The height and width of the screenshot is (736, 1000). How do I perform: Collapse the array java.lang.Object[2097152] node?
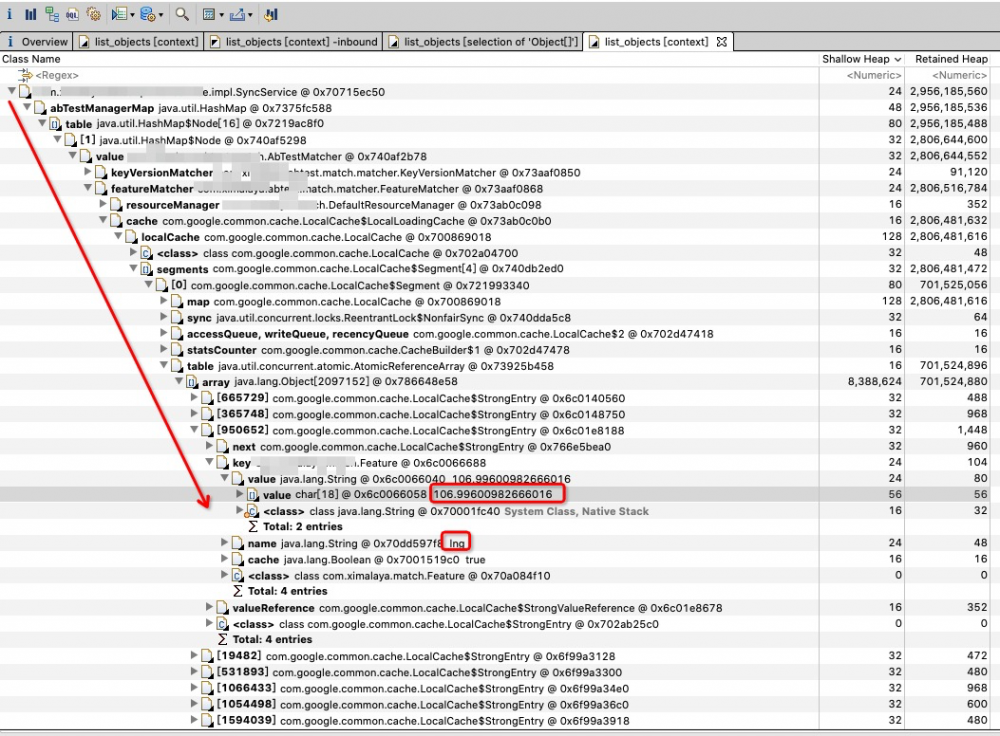pos(179,381)
